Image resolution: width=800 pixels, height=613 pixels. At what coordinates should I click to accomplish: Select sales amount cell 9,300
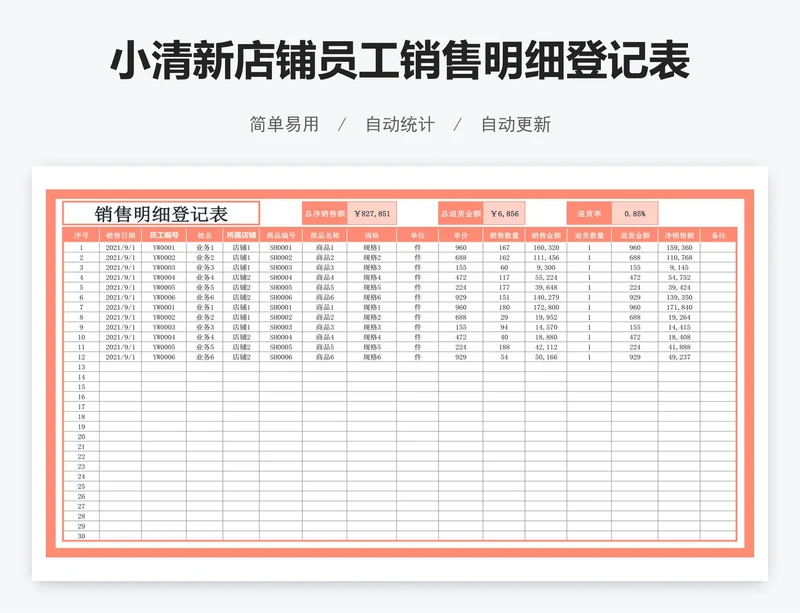[x=546, y=267]
